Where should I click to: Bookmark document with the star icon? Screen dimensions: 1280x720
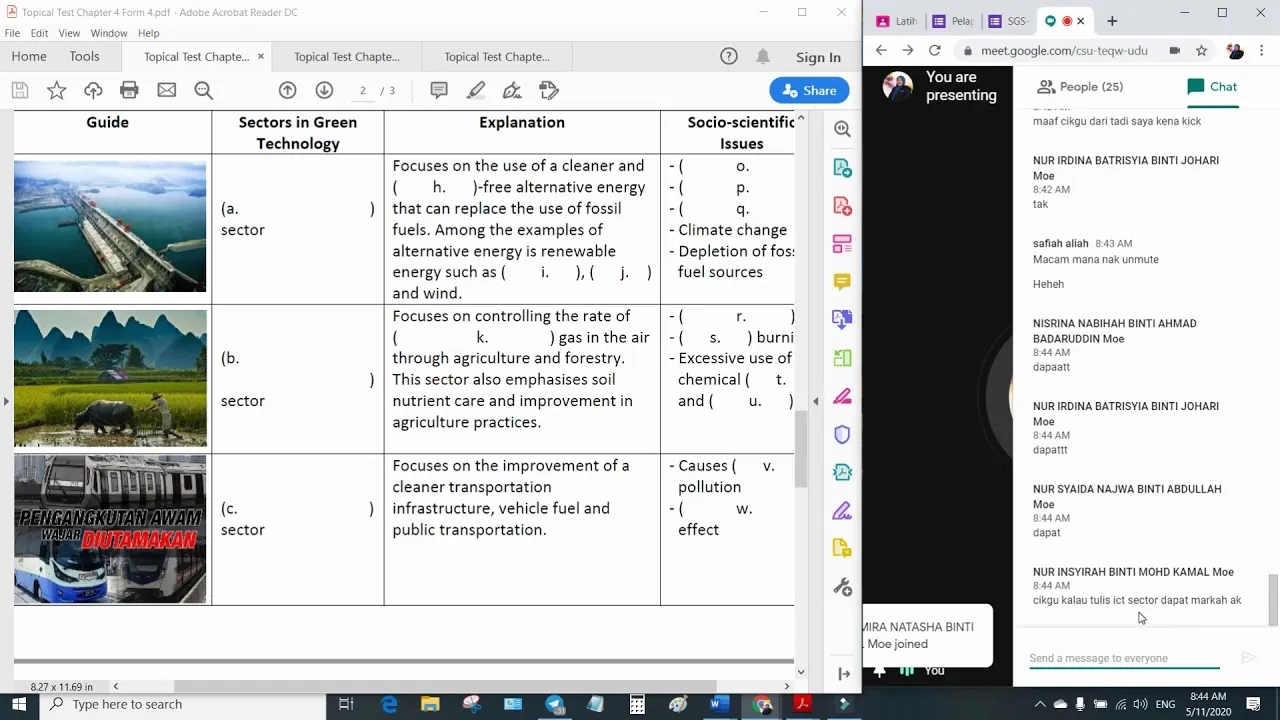[57, 90]
